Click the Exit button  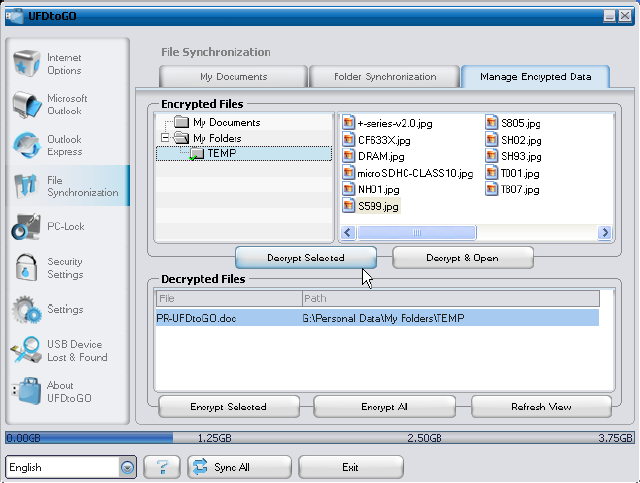click(351, 467)
